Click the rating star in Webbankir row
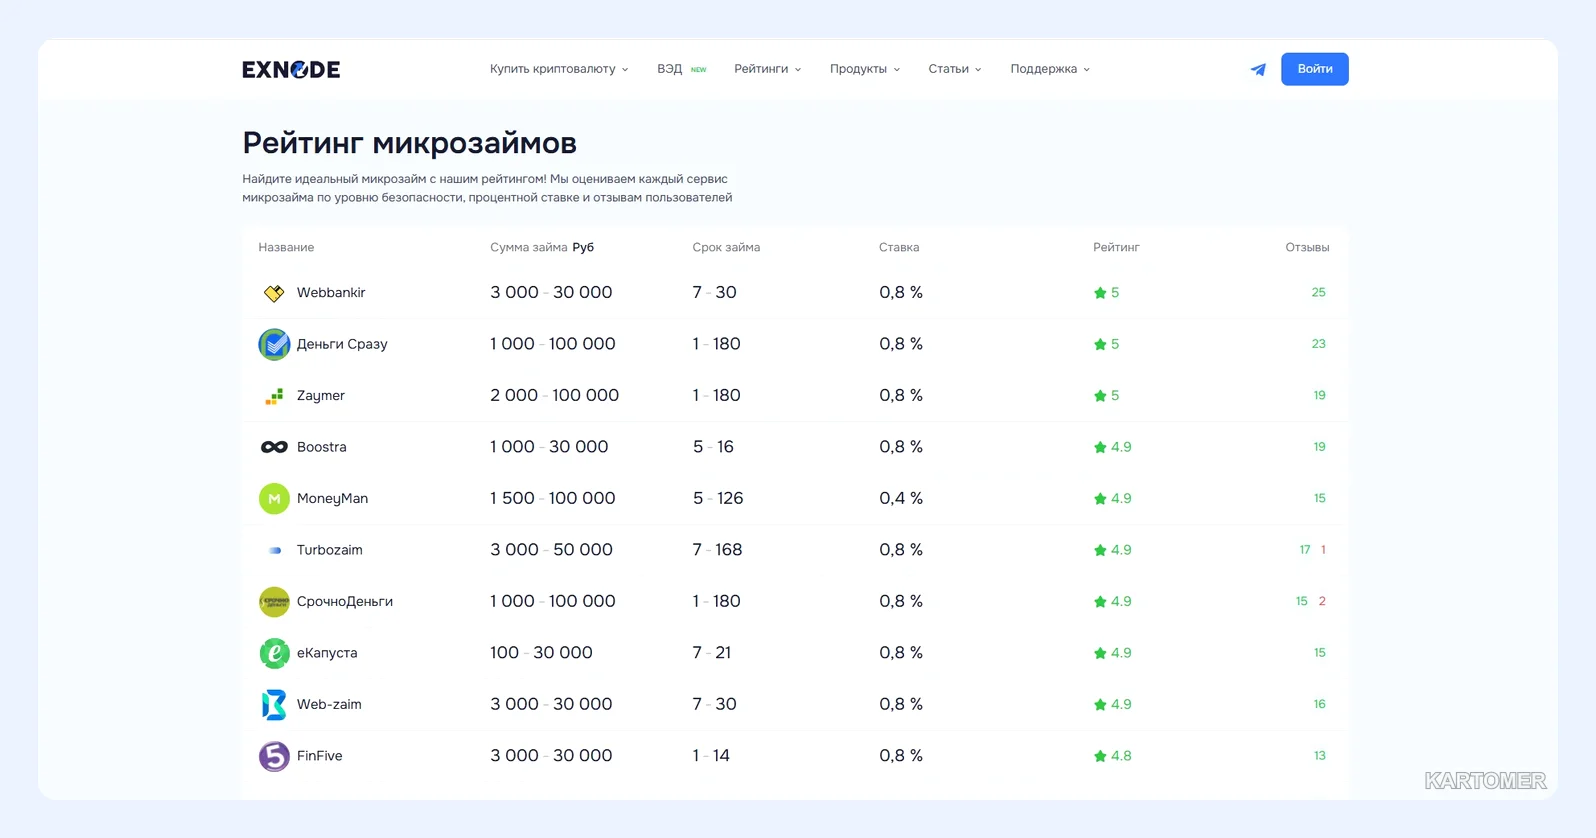This screenshot has width=1596, height=838. pyautogui.click(x=1100, y=293)
